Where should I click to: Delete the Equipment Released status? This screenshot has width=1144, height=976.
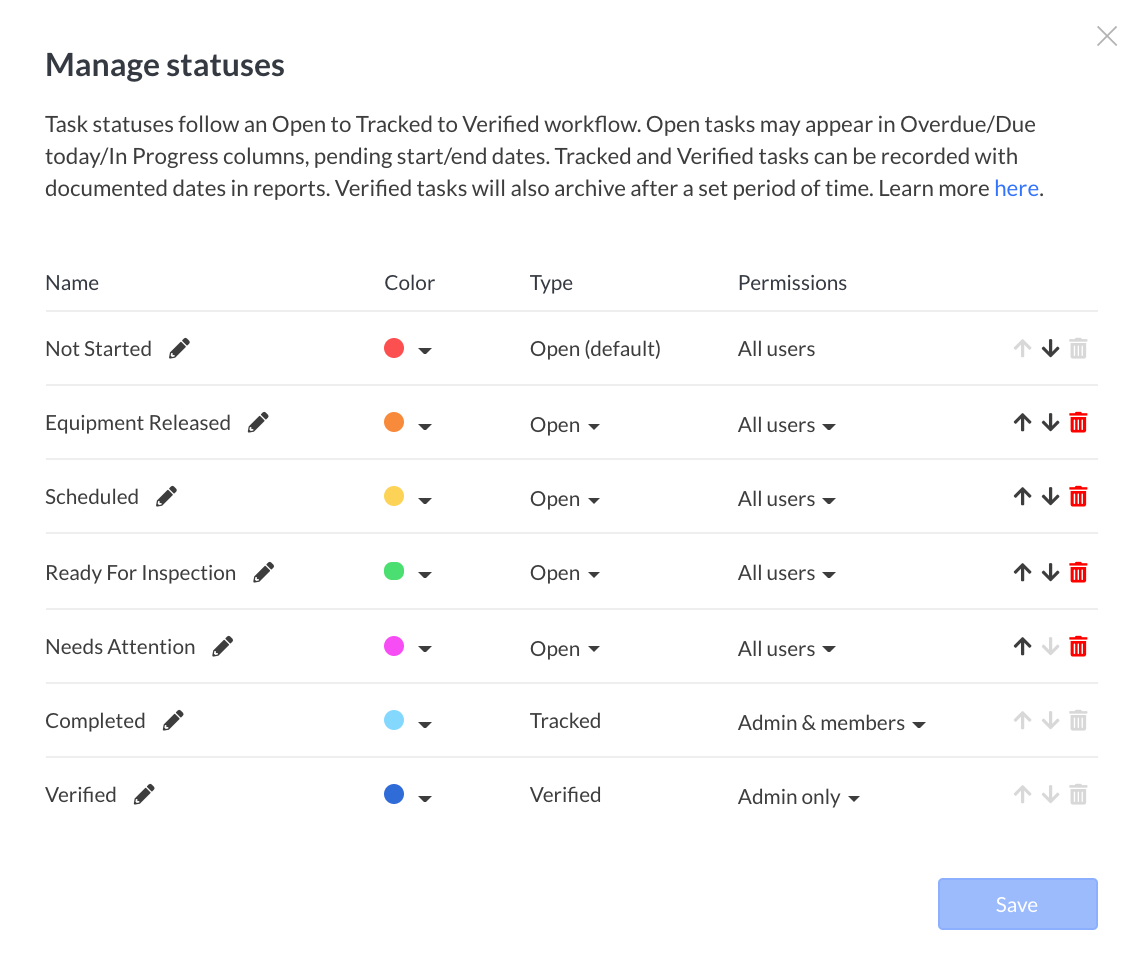coord(1078,422)
